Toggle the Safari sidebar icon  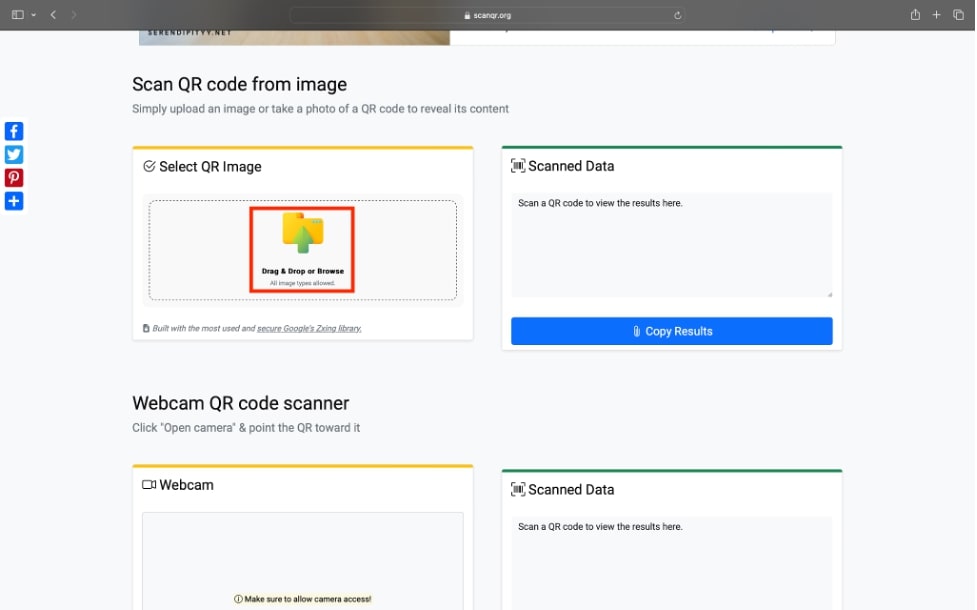[x=17, y=15]
